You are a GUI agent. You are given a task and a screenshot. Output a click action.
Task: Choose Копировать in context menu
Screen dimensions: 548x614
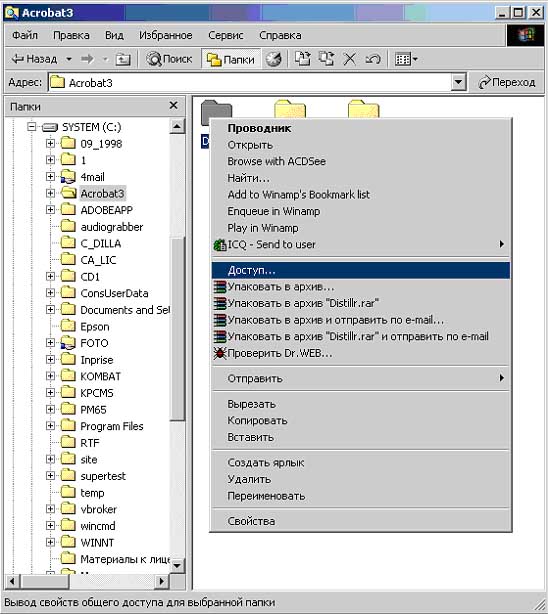[360, 421]
